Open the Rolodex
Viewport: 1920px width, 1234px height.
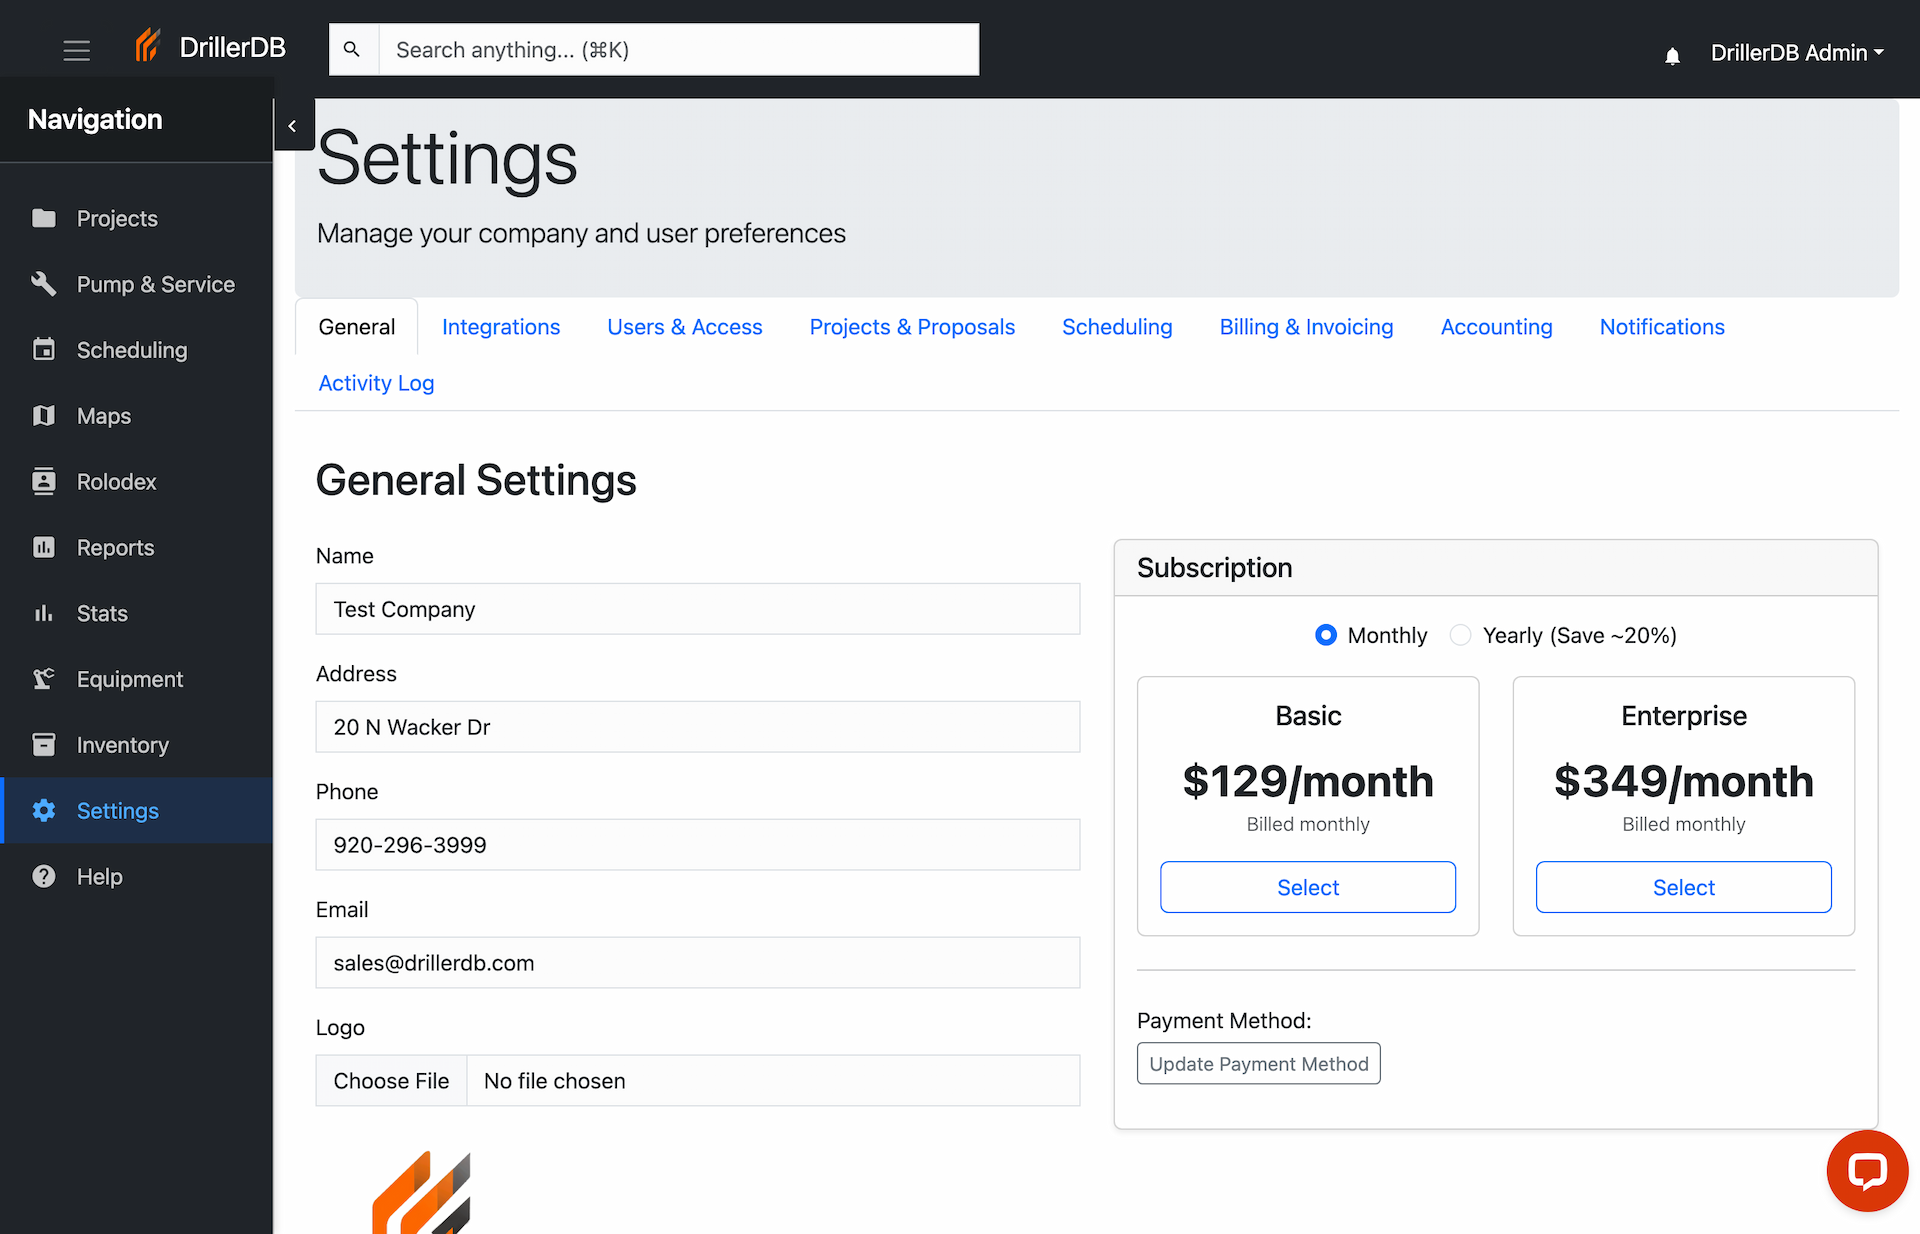coord(117,481)
